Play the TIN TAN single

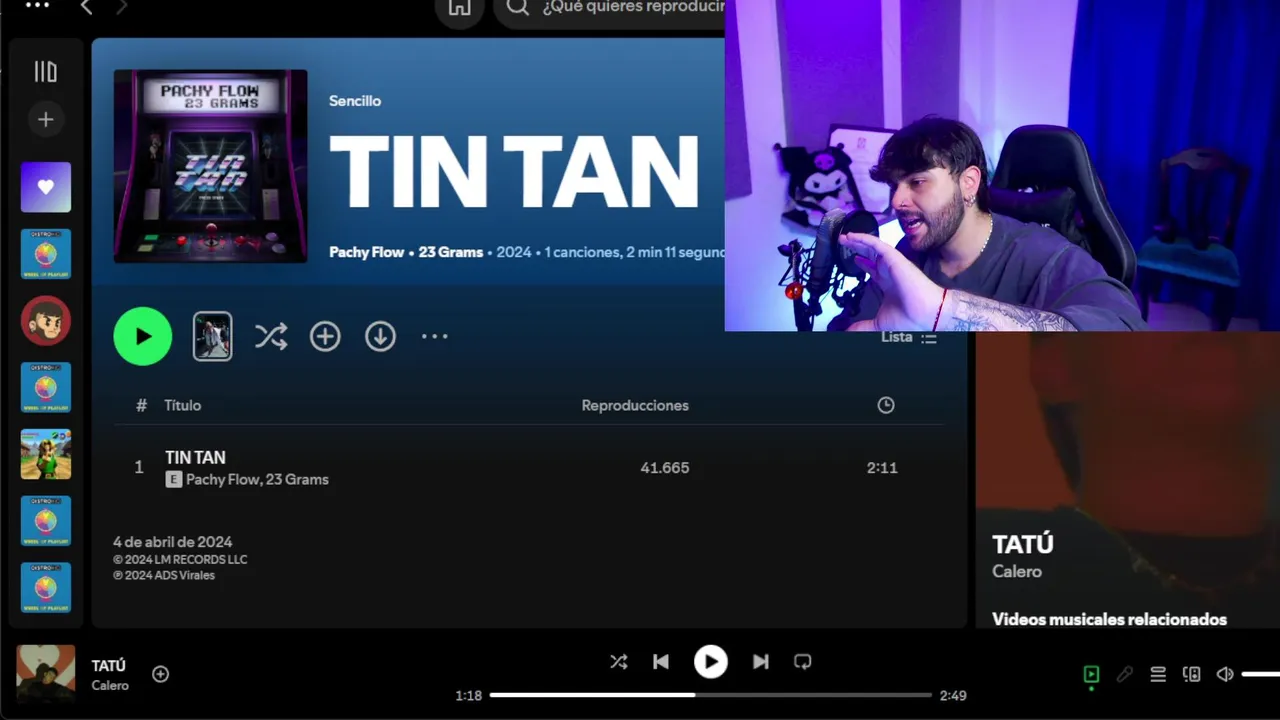[143, 336]
